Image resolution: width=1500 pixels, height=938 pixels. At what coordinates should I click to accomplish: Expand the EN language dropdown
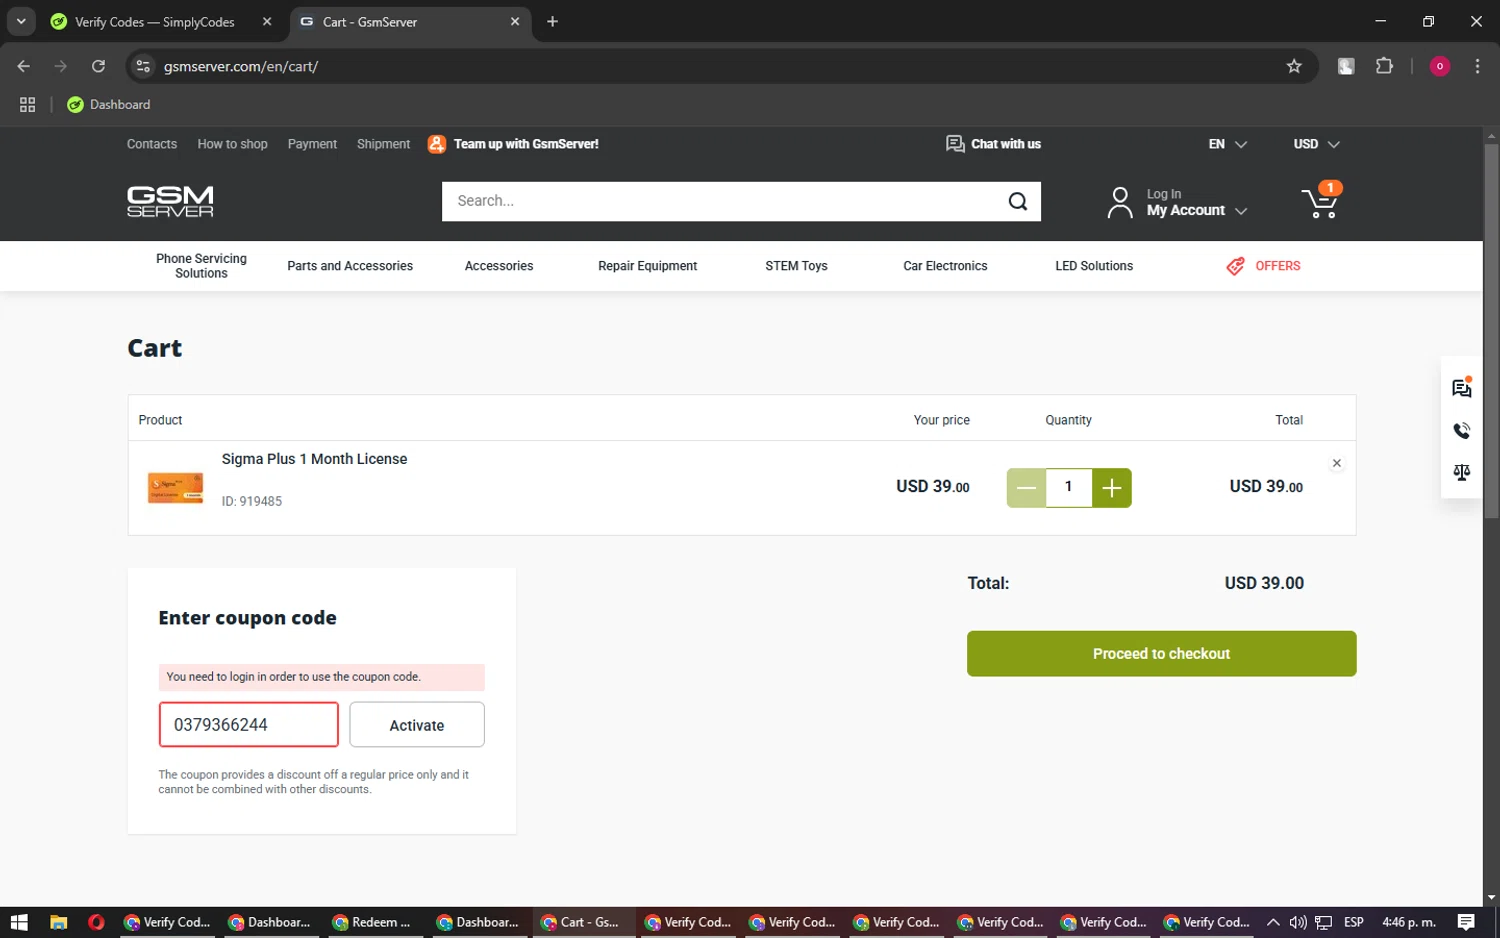coord(1227,144)
